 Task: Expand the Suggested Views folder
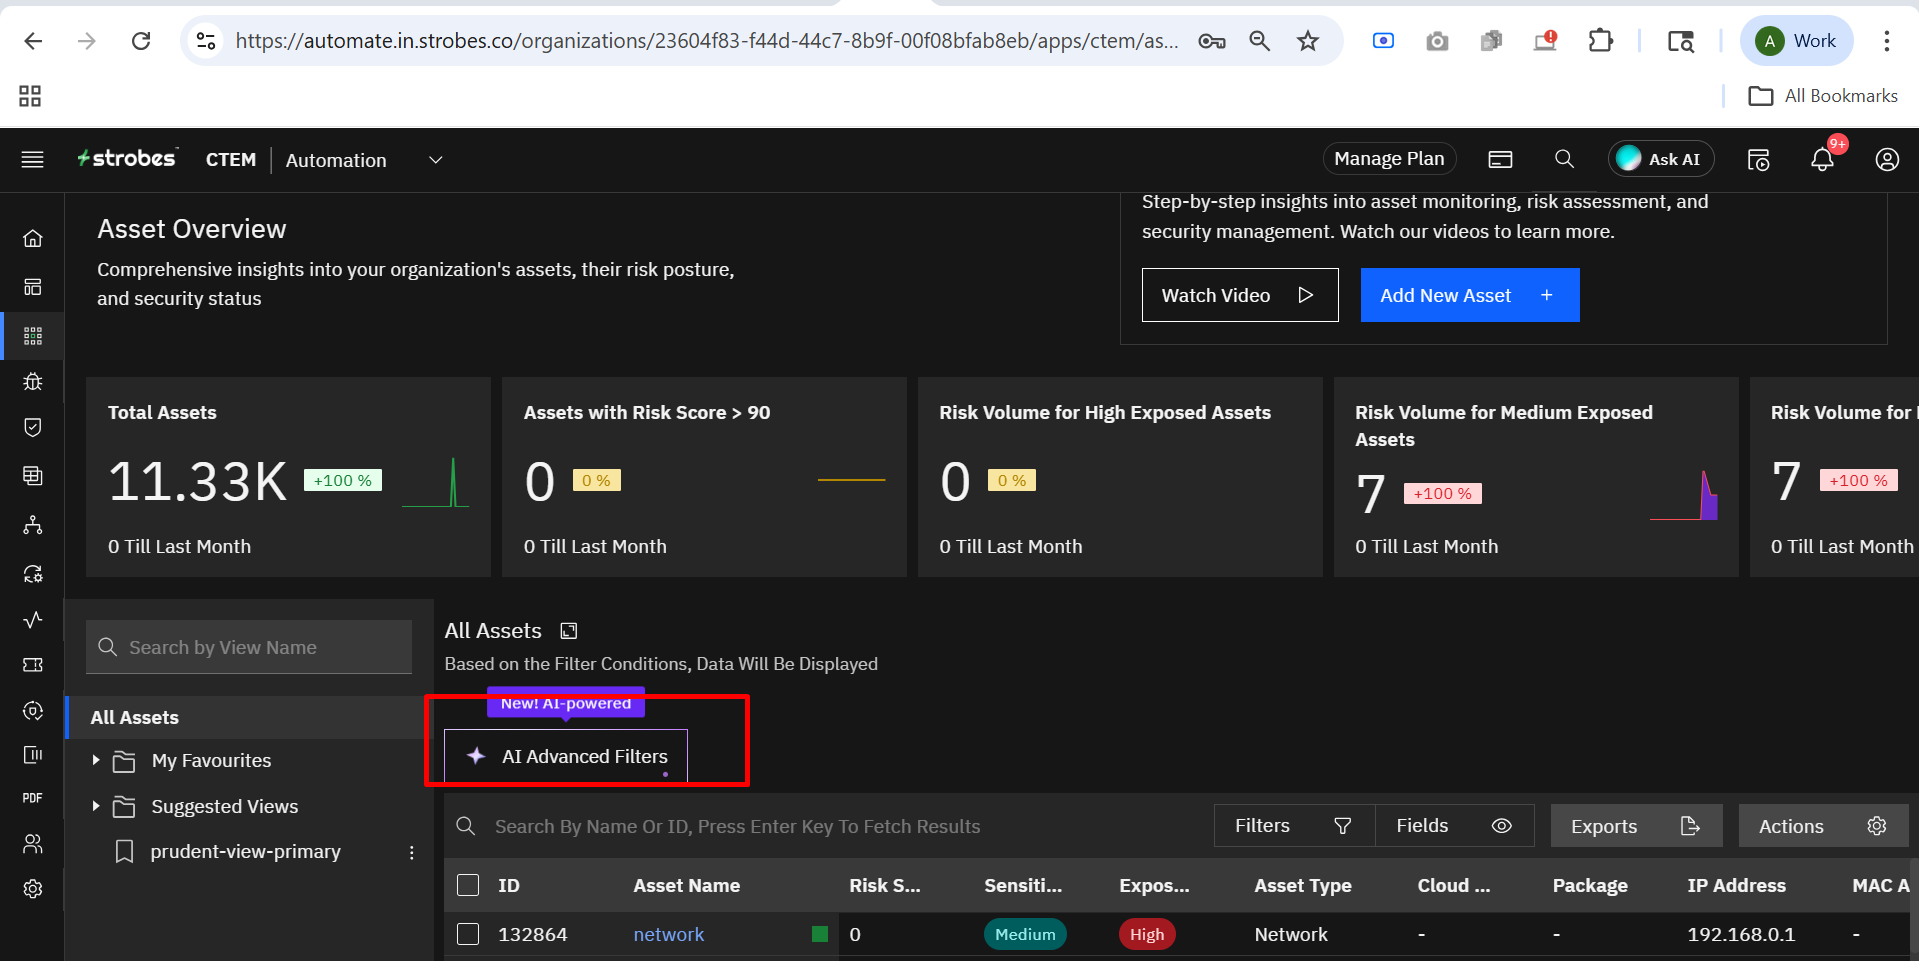click(96, 806)
